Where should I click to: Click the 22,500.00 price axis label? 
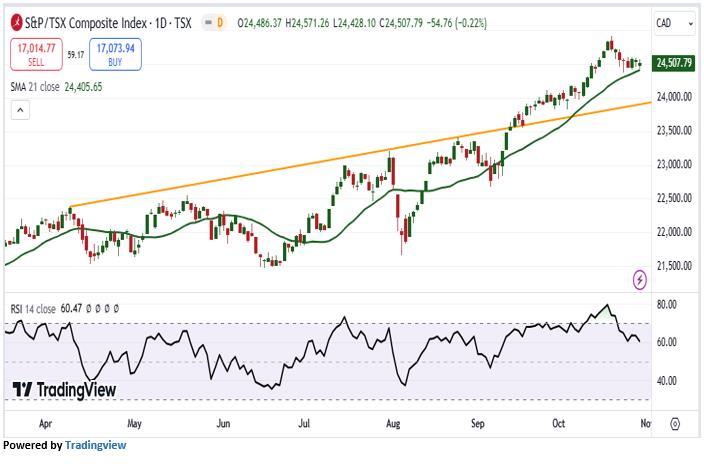(674, 198)
